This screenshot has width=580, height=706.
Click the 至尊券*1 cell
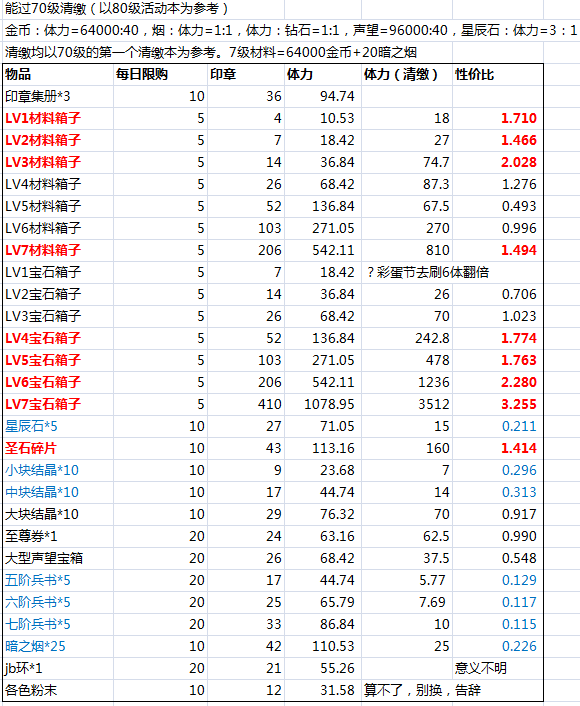(x=58, y=537)
